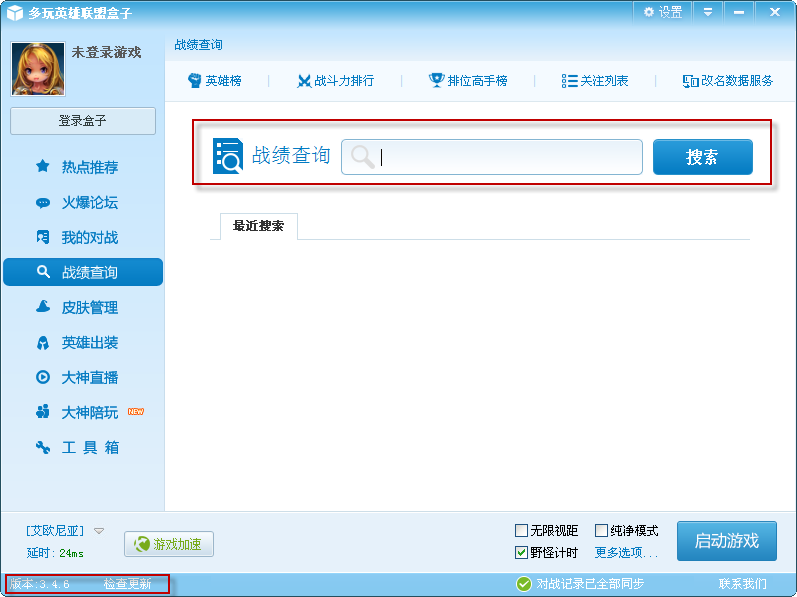Click the 战斗力排行 crossed swords icon

[304, 81]
